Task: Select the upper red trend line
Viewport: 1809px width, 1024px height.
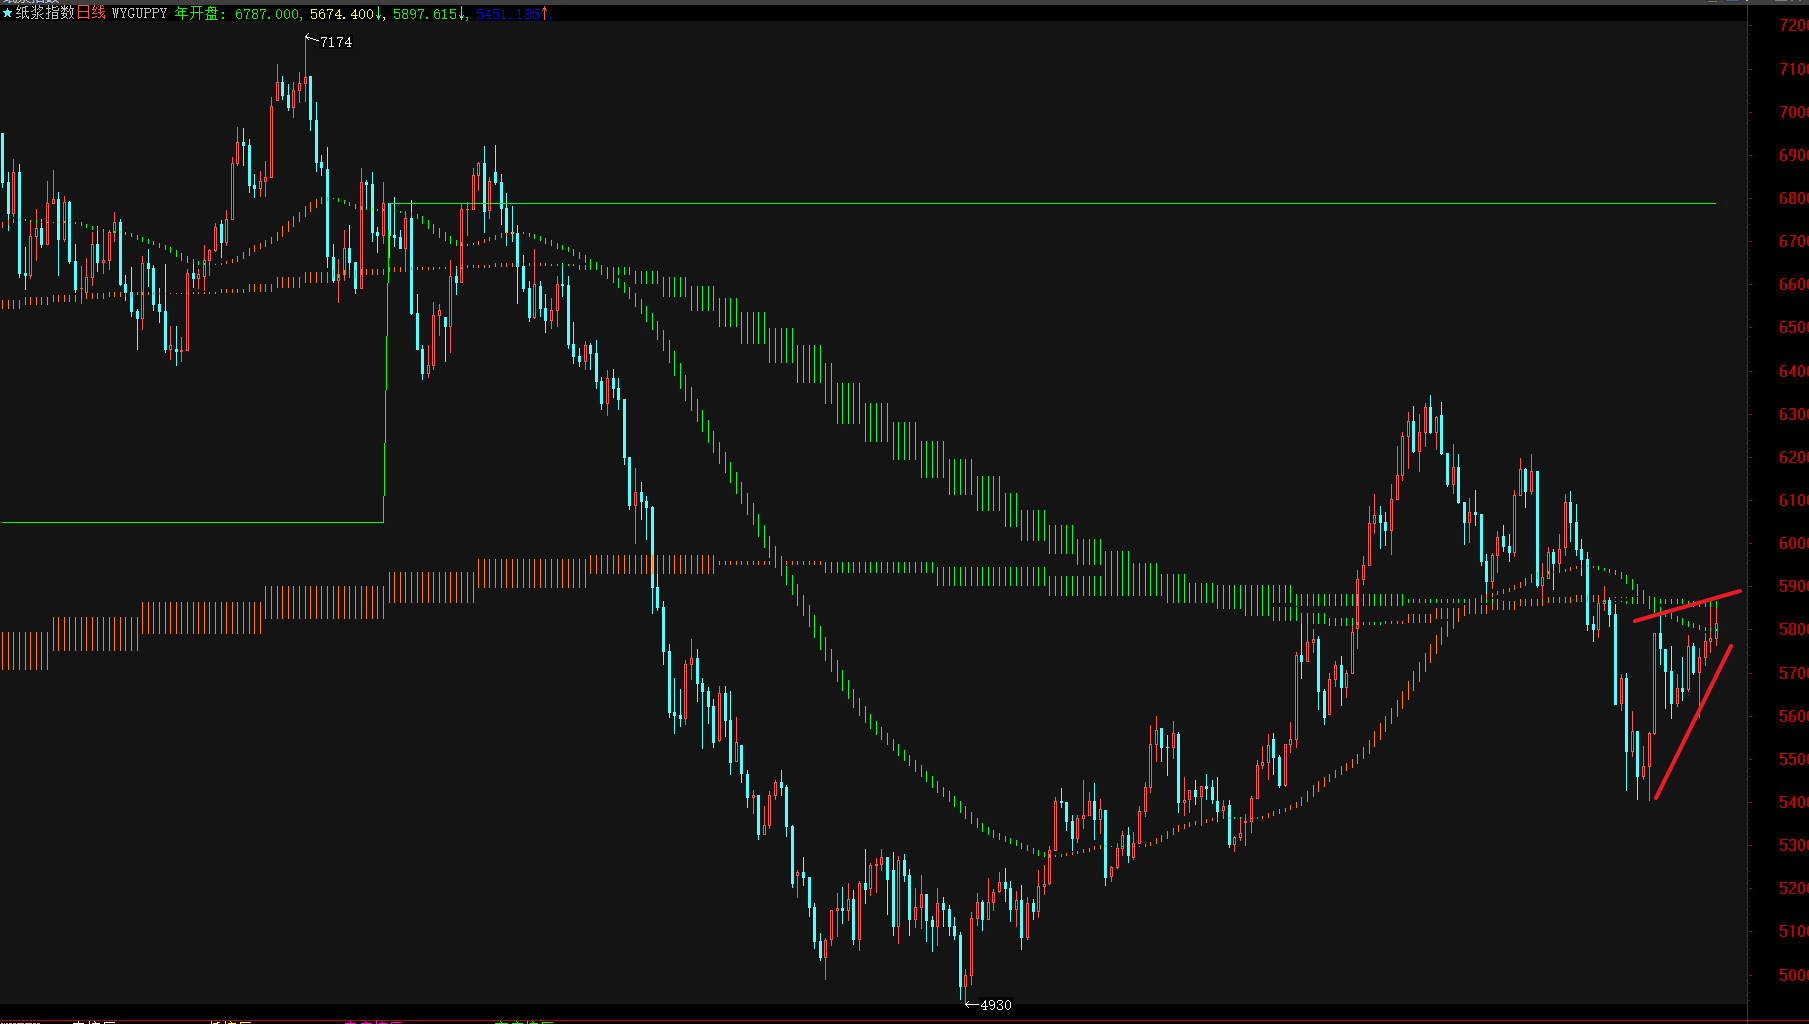Action: [1688, 606]
